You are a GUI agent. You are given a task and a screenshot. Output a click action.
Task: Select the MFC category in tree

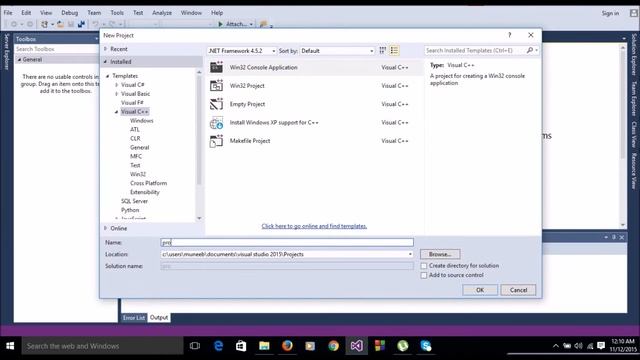tap(136, 156)
